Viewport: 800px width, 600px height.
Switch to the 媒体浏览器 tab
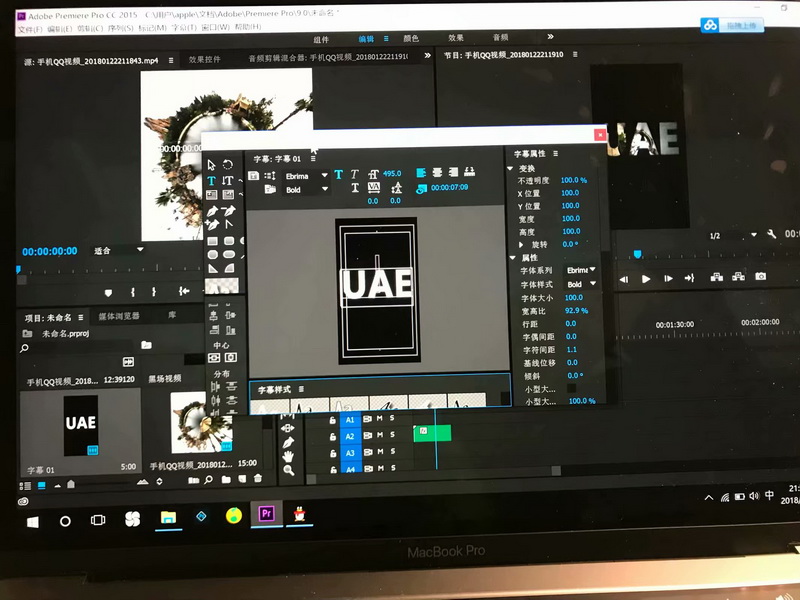click(119, 316)
